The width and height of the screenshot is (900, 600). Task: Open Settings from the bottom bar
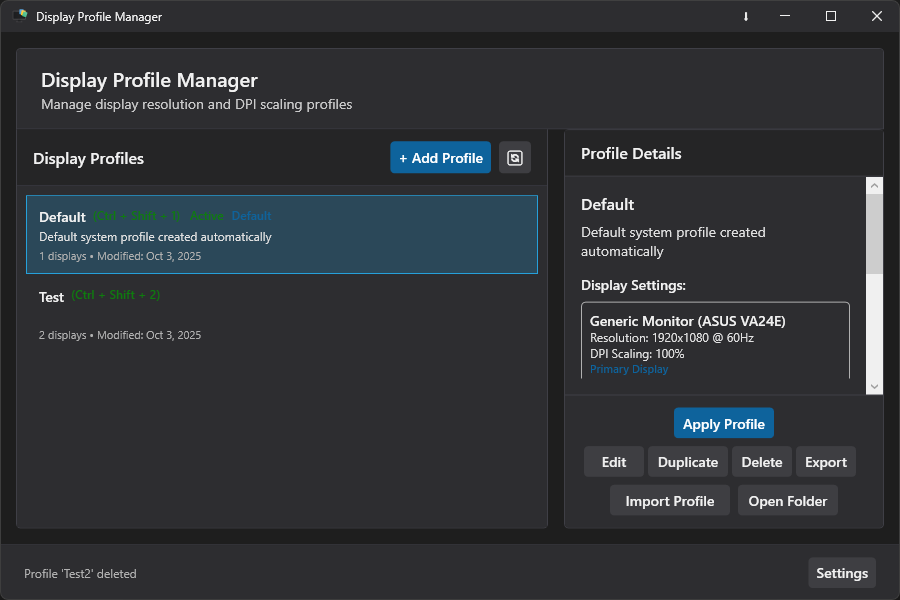click(x=842, y=573)
